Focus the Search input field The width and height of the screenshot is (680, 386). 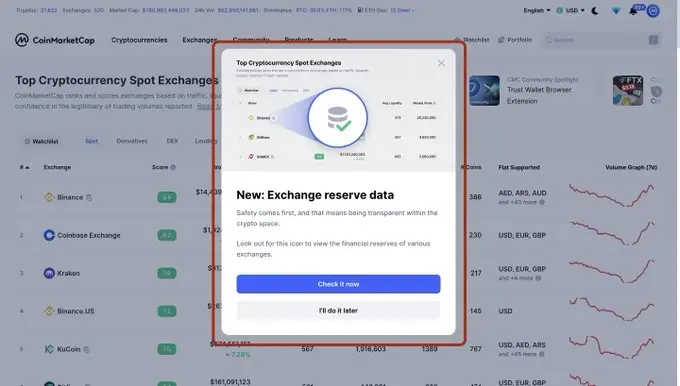coord(602,40)
